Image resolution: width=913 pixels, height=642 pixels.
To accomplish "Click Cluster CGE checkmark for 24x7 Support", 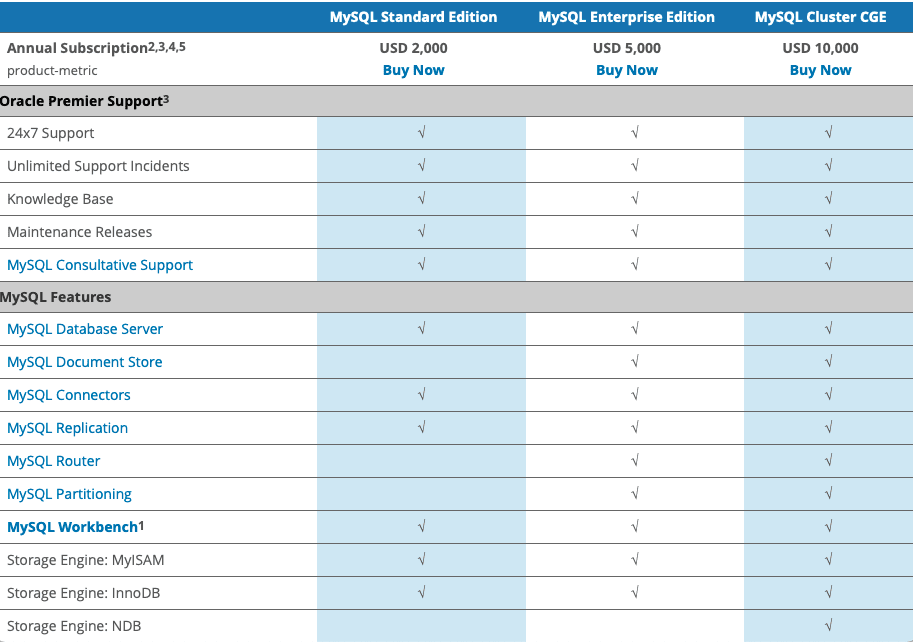I will (x=829, y=133).
